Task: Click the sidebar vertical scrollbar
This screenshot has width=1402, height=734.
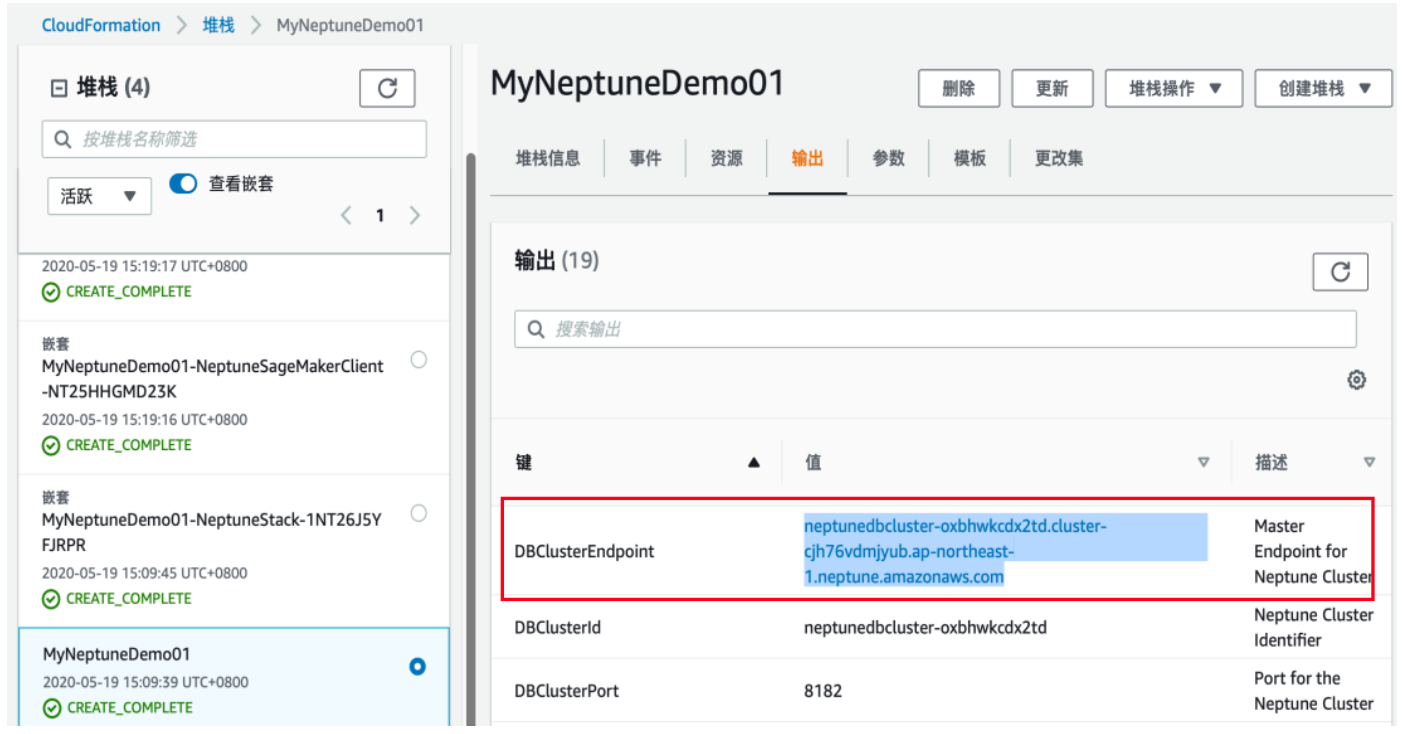Action: [471, 440]
